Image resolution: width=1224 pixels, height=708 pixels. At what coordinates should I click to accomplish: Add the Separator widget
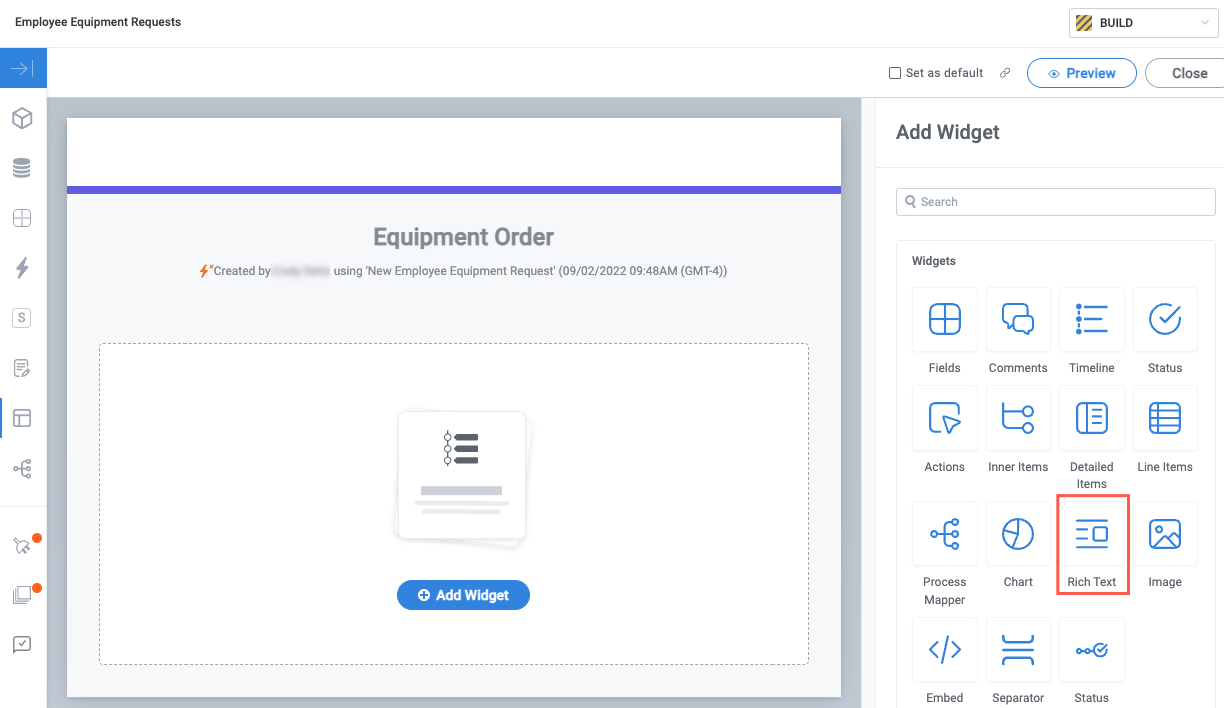pos(1018,650)
